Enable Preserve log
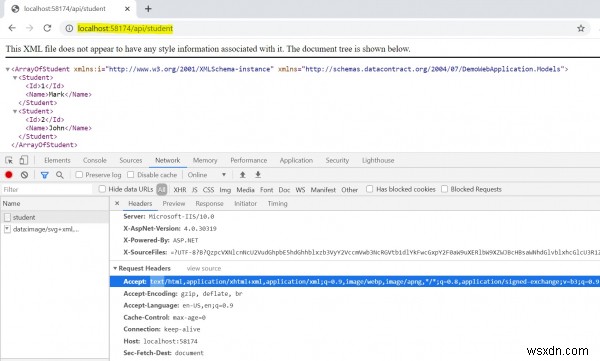The width and height of the screenshot is (600, 361). coord(79,175)
